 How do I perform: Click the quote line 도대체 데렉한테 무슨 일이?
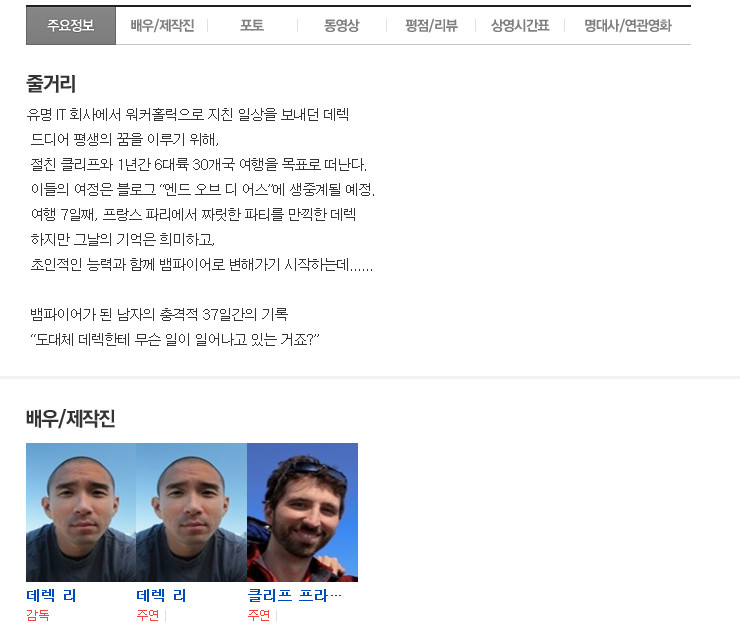click(175, 339)
